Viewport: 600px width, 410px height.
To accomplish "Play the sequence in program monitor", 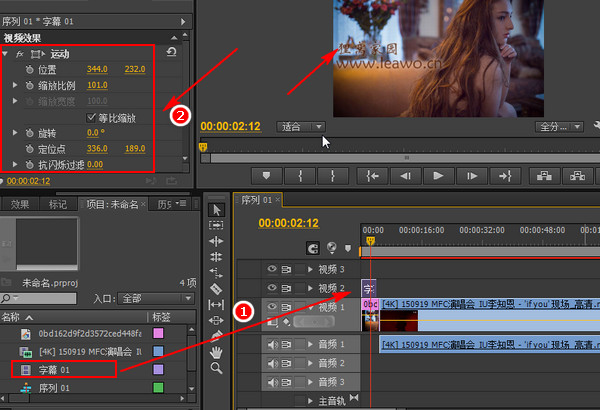I will [x=439, y=176].
